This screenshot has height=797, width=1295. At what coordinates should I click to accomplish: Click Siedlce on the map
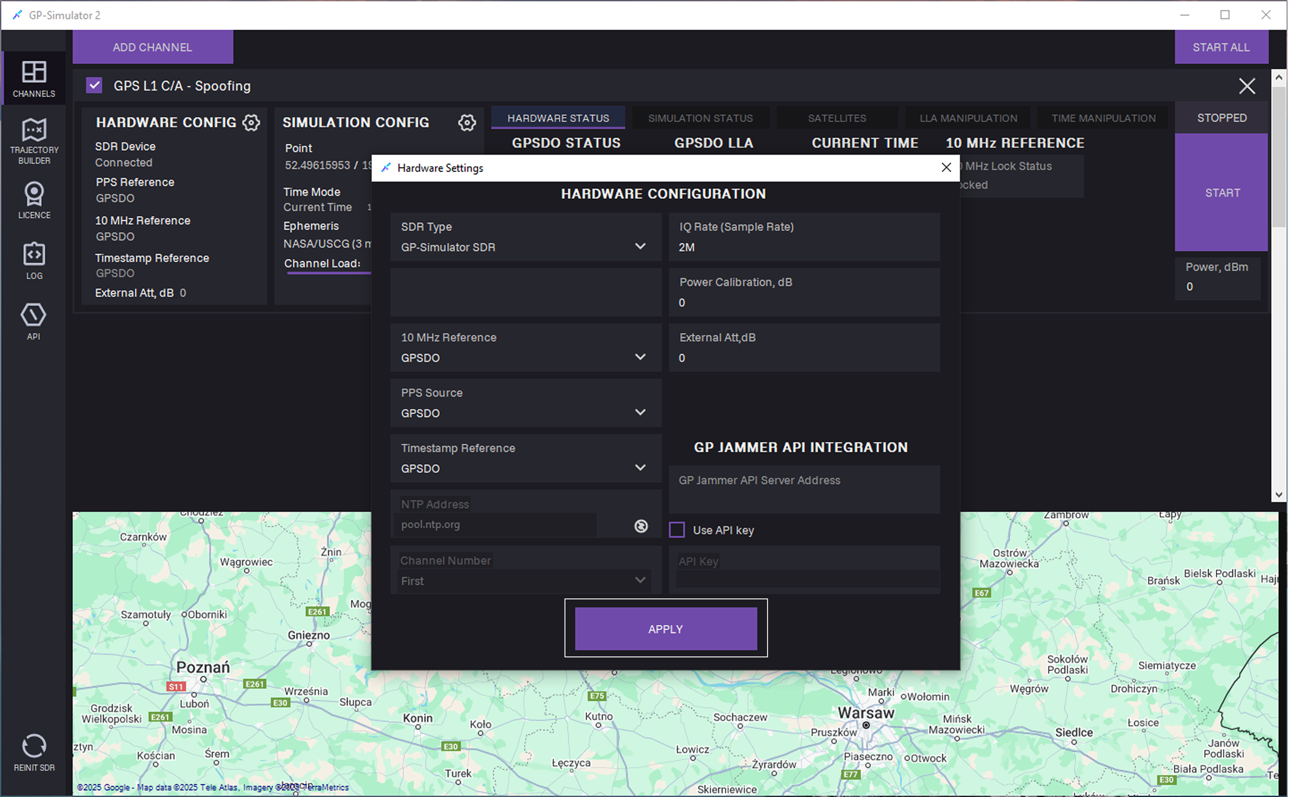[1074, 733]
